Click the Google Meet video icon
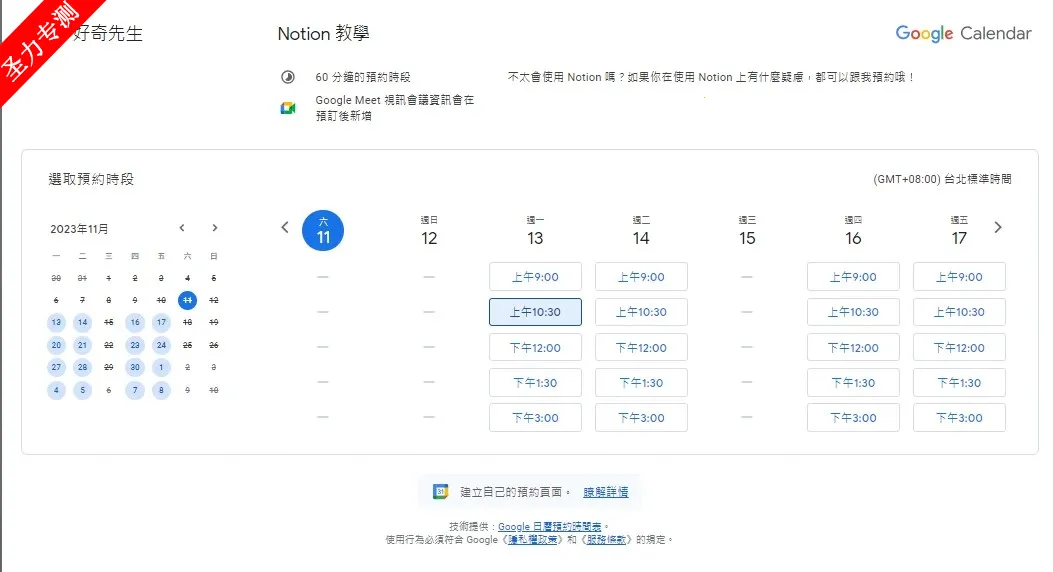Viewport: 1053px width, 572px height. tap(288, 107)
